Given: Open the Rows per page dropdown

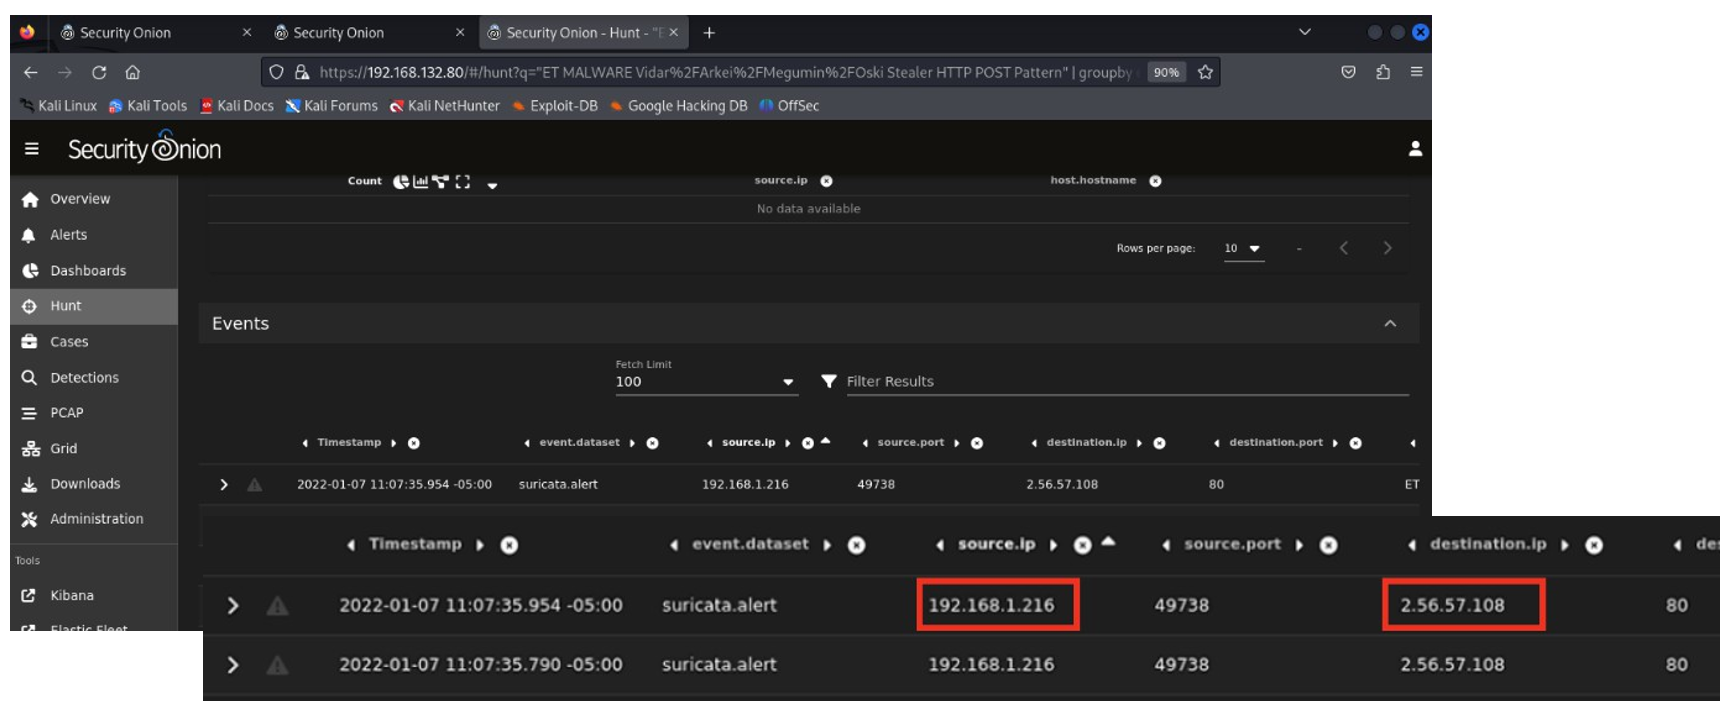Looking at the screenshot, I should click(x=1243, y=248).
